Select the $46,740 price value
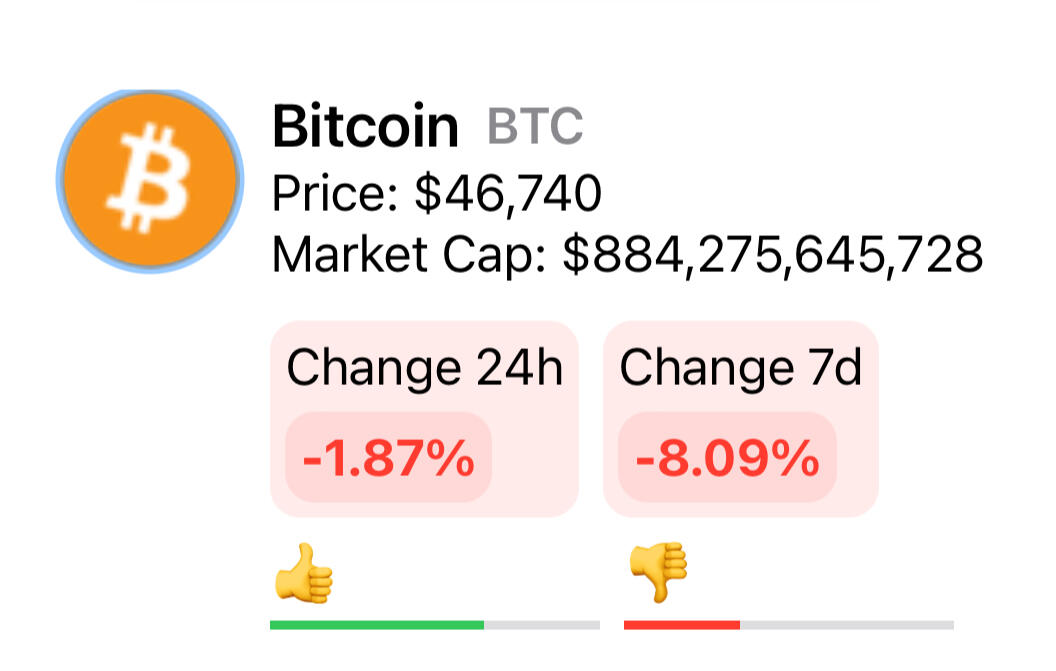Image resolution: width=1056 pixels, height=671 pixels. pos(508,193)
